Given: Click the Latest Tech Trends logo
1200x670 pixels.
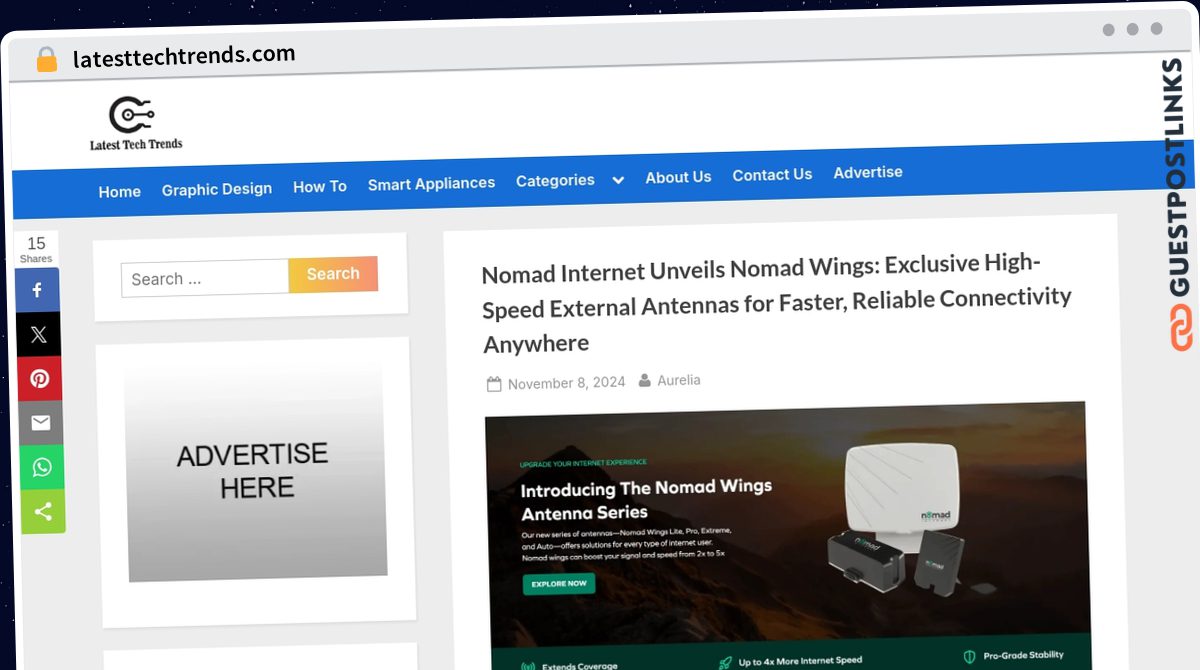Looking at the screenshot, I should (136, 123).
